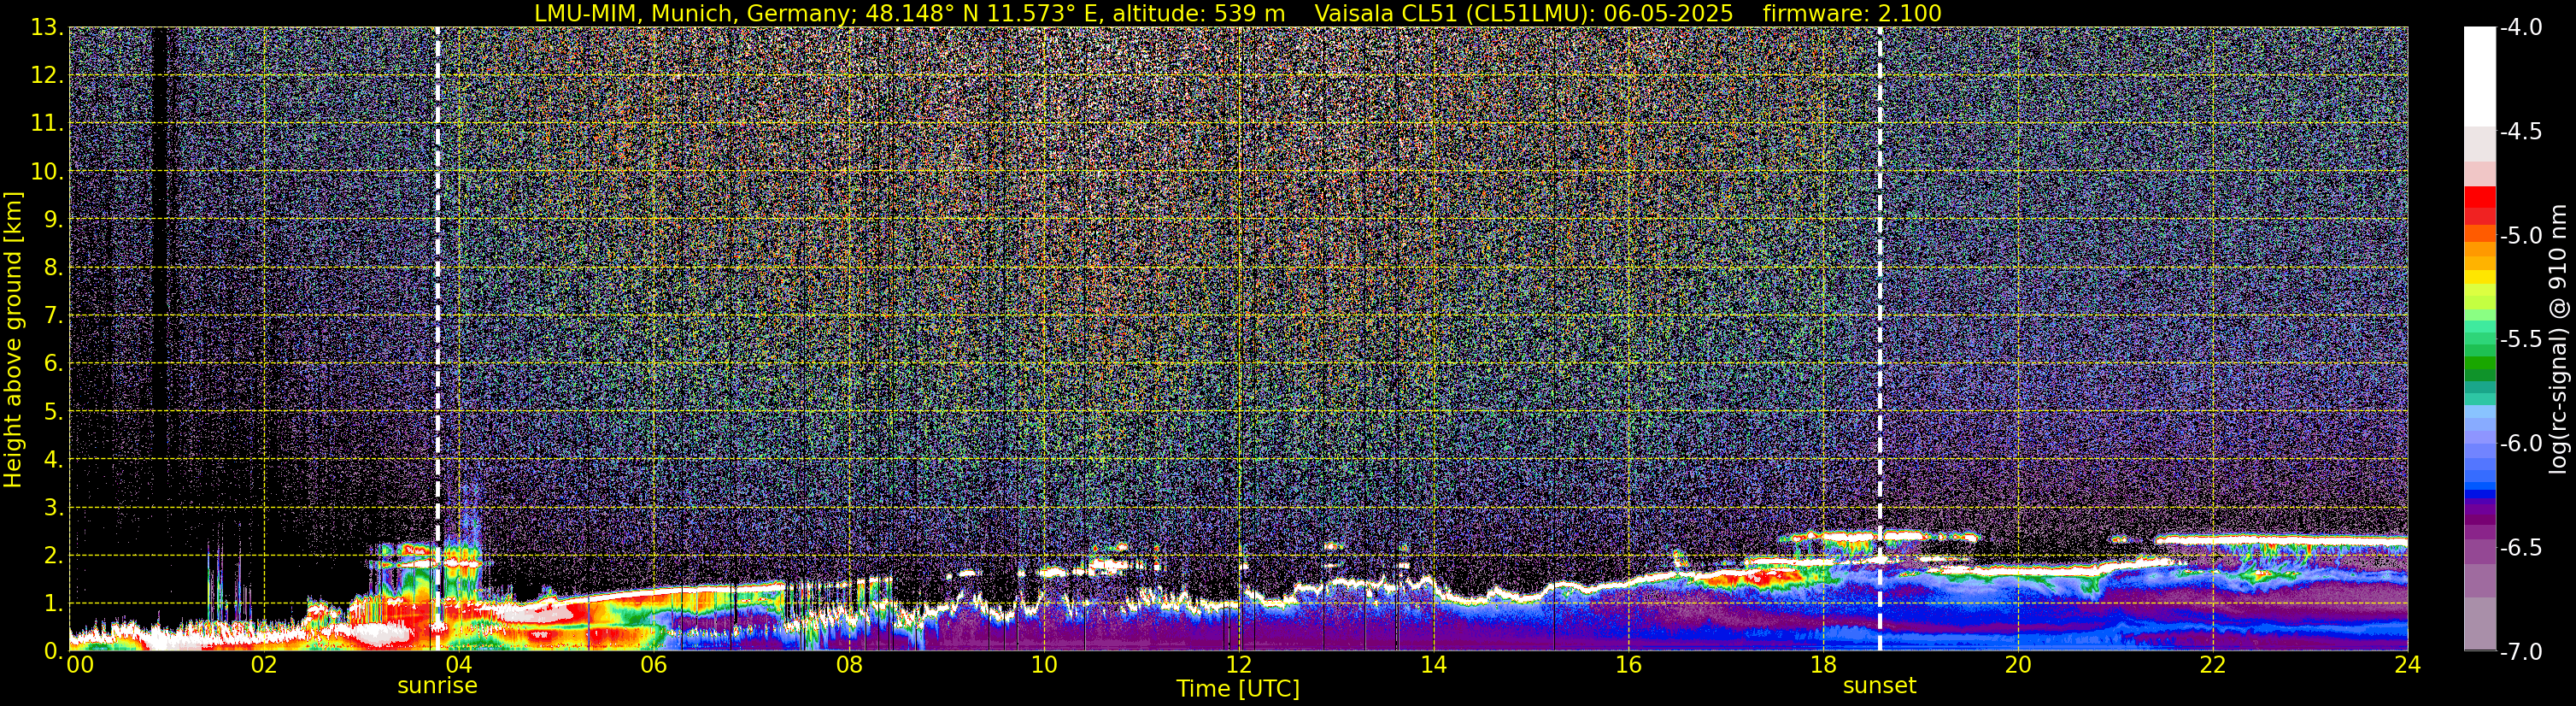Screen dimensions: 2576x706
Task: Click height axis tick '11.'
Action: pos(47,124)
